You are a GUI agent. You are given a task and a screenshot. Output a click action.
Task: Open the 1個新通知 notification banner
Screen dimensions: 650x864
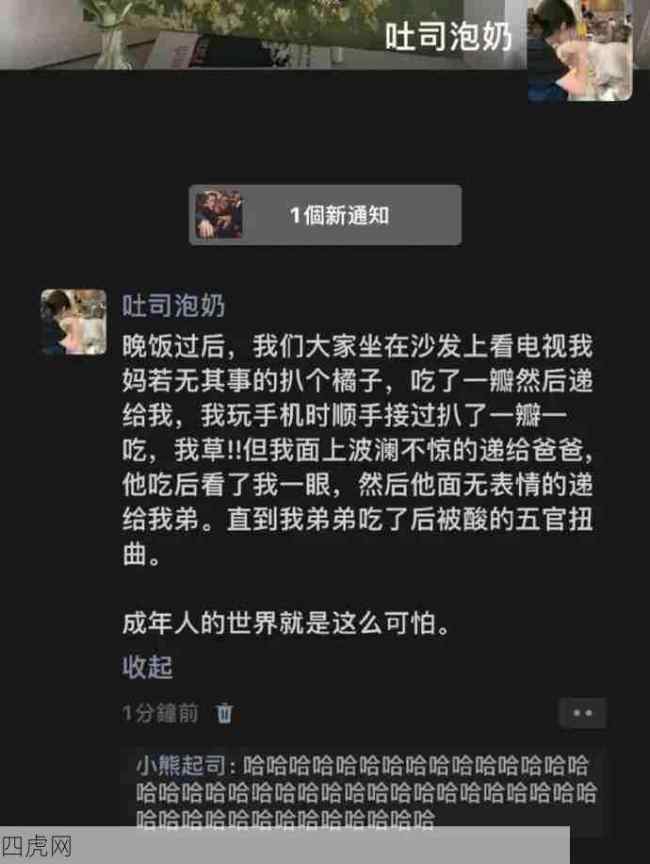(325, 215)
